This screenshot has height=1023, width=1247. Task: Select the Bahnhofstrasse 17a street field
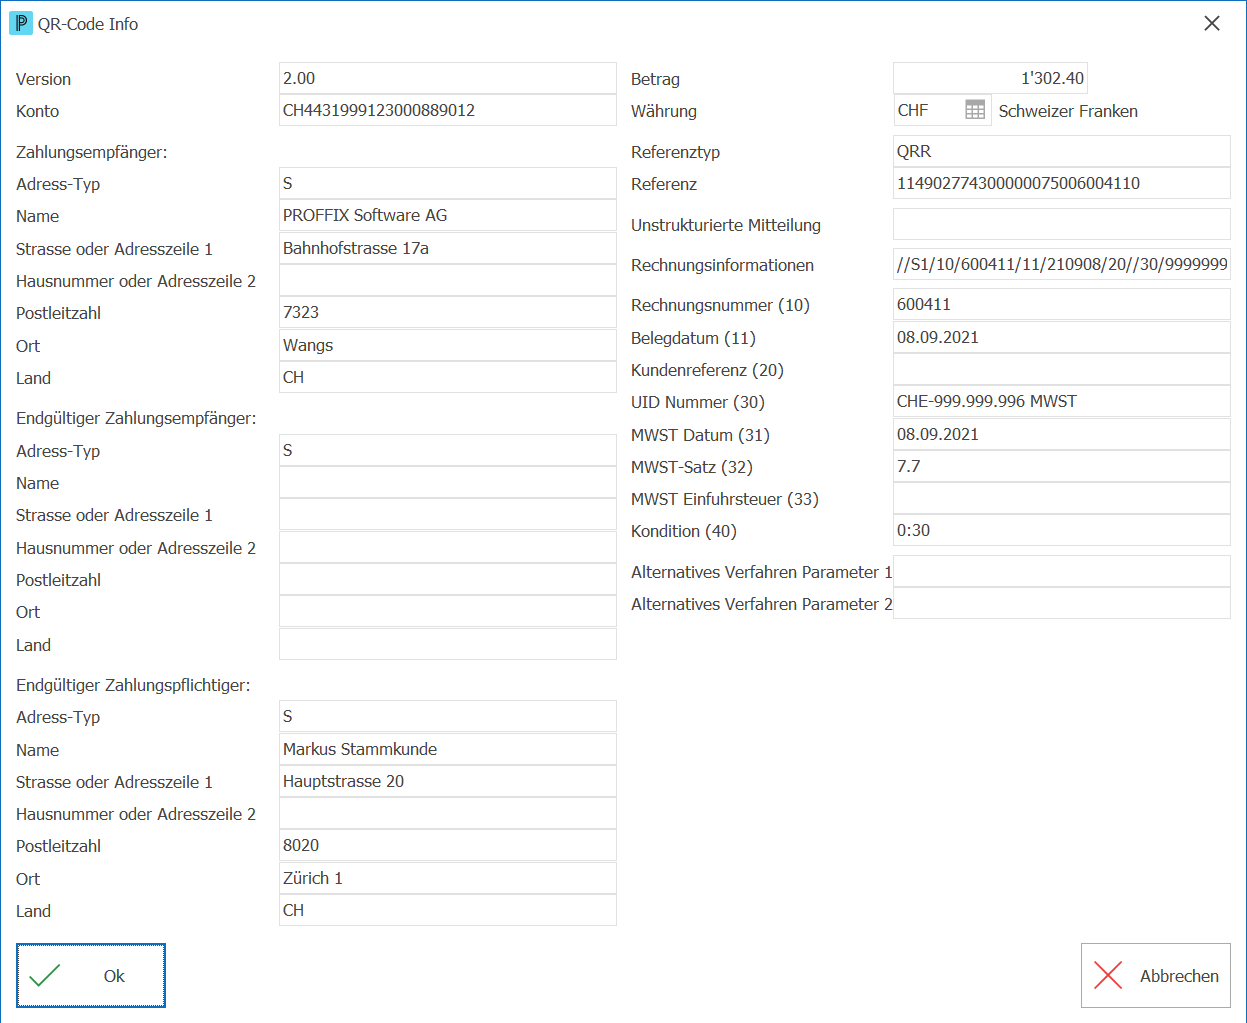(x=448, y=248)
